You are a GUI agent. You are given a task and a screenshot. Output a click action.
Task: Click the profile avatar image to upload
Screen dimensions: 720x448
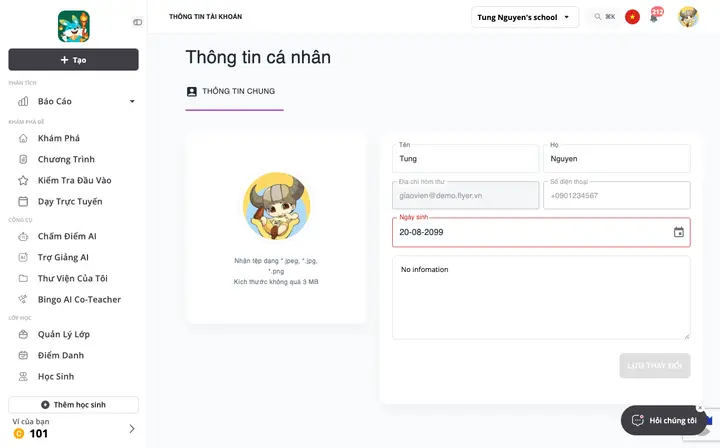pos(276,206)
